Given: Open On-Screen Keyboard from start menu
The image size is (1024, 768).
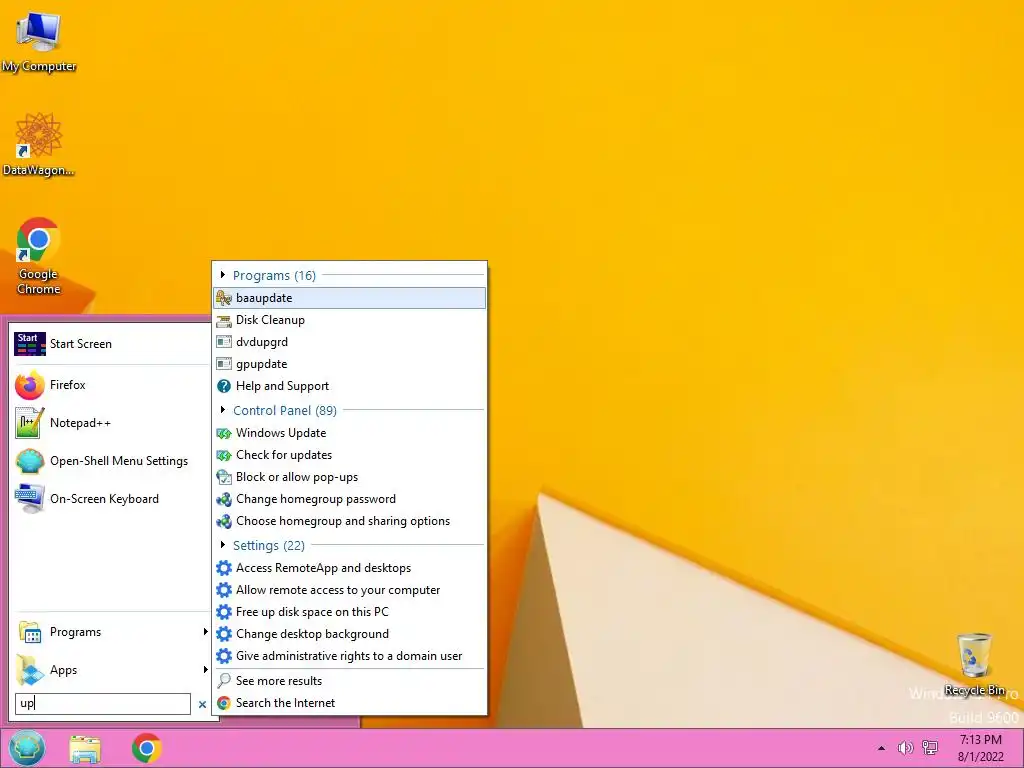Looking at the screenshot, I should 111,499.
